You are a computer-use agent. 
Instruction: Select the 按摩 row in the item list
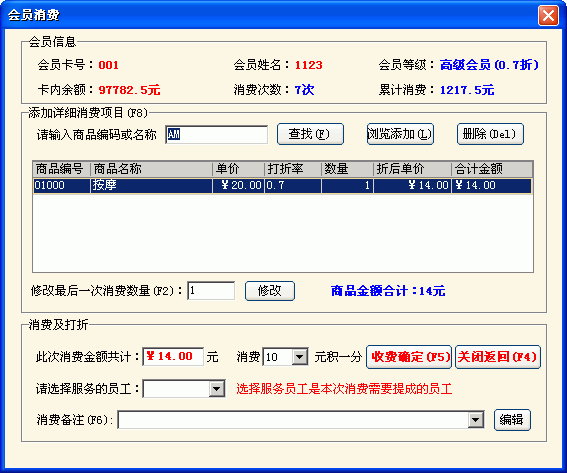282,186
